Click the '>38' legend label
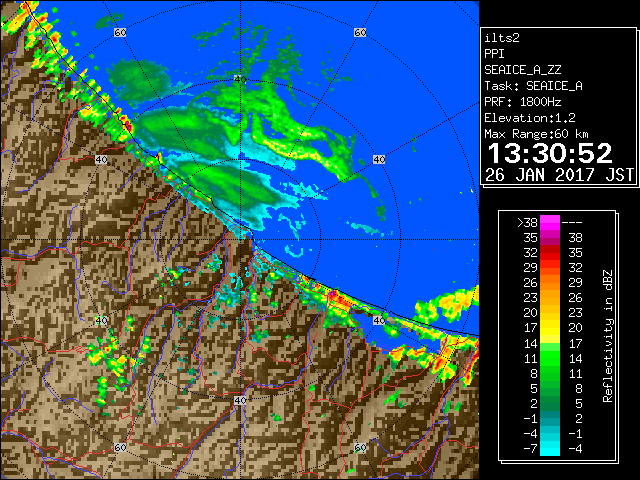Viewport: 640px width, 480px height. (x=527, y=222)
